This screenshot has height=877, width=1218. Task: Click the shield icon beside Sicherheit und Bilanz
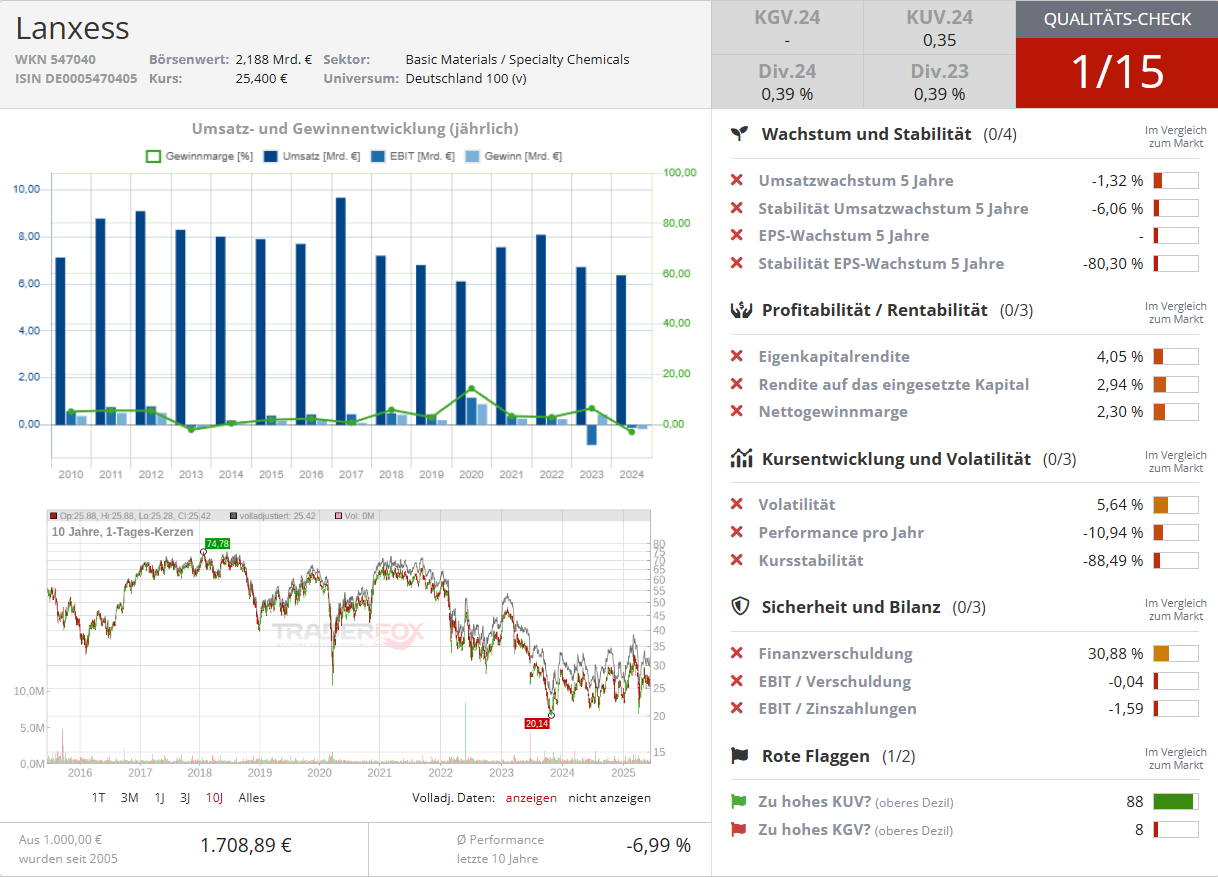point(739,606)
